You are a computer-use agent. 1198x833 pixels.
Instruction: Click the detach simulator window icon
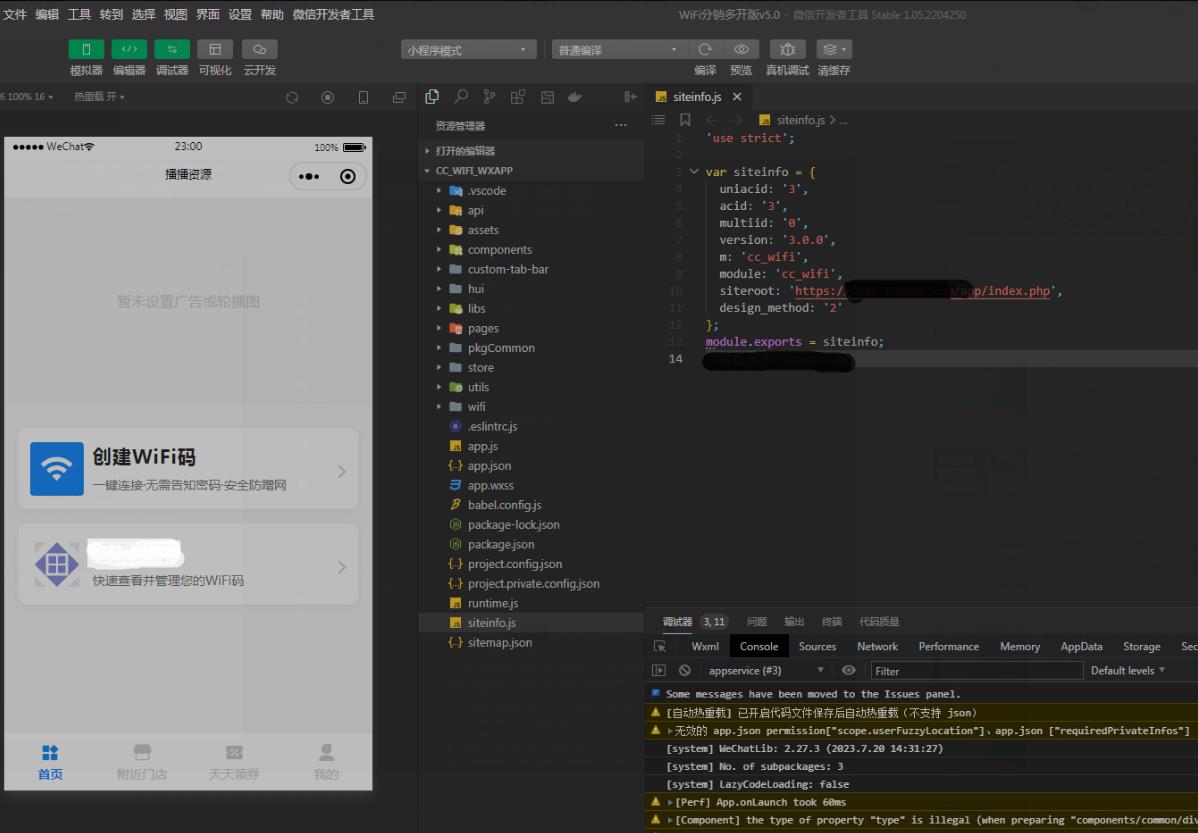pos(399,97)
